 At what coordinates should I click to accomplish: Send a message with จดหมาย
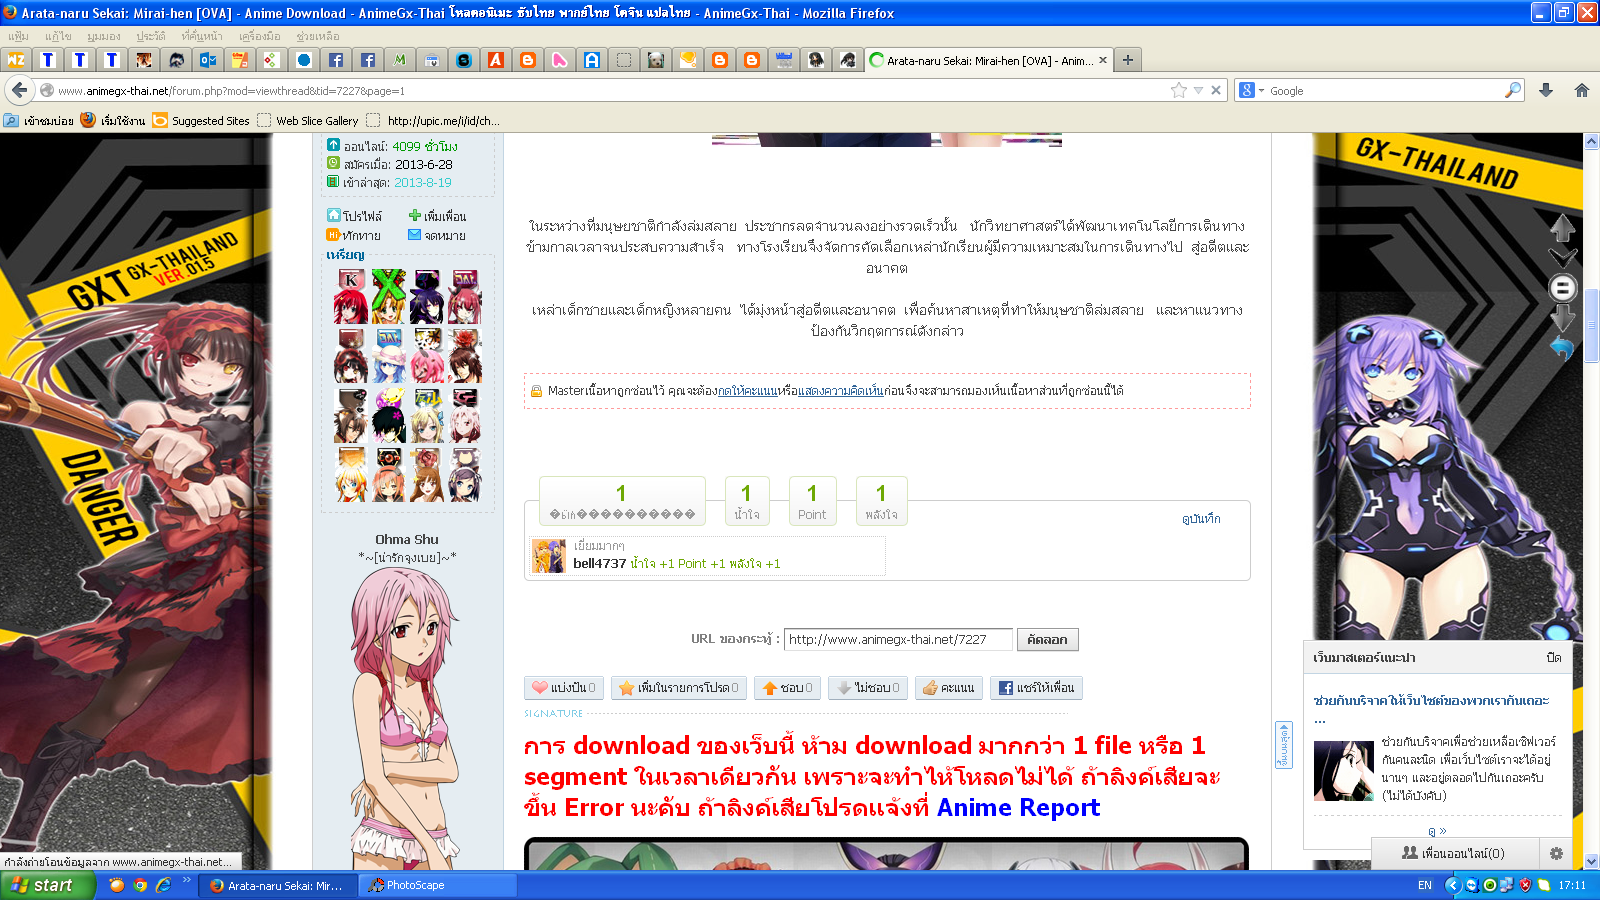[x=437, y=235]
